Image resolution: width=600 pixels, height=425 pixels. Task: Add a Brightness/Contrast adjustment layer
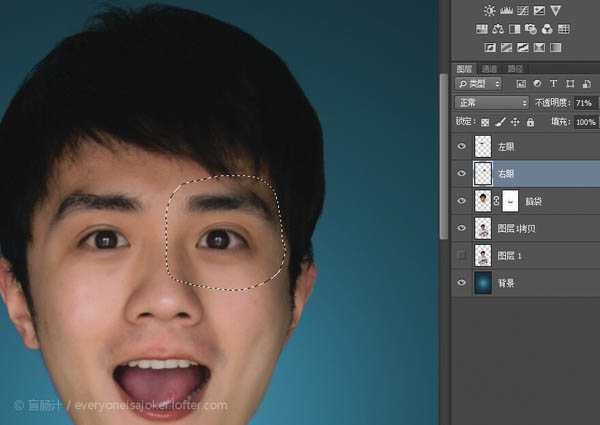pos(489,11)
